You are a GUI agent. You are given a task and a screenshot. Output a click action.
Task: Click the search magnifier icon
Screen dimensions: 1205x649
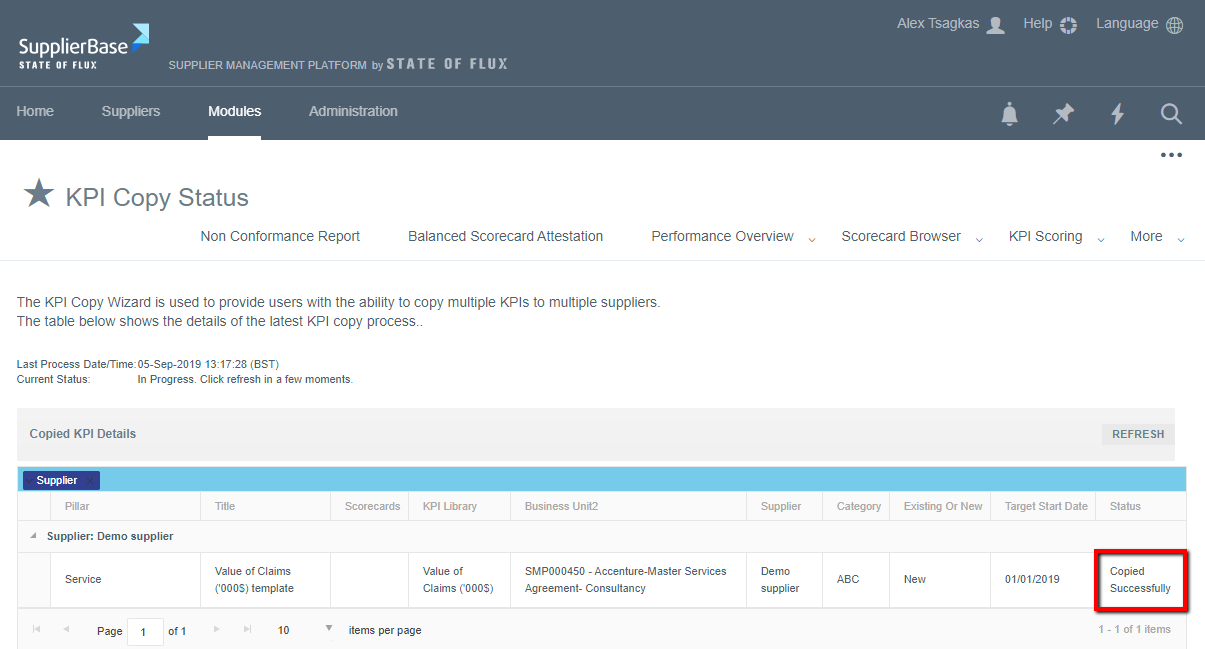[x=1171, y=114]
